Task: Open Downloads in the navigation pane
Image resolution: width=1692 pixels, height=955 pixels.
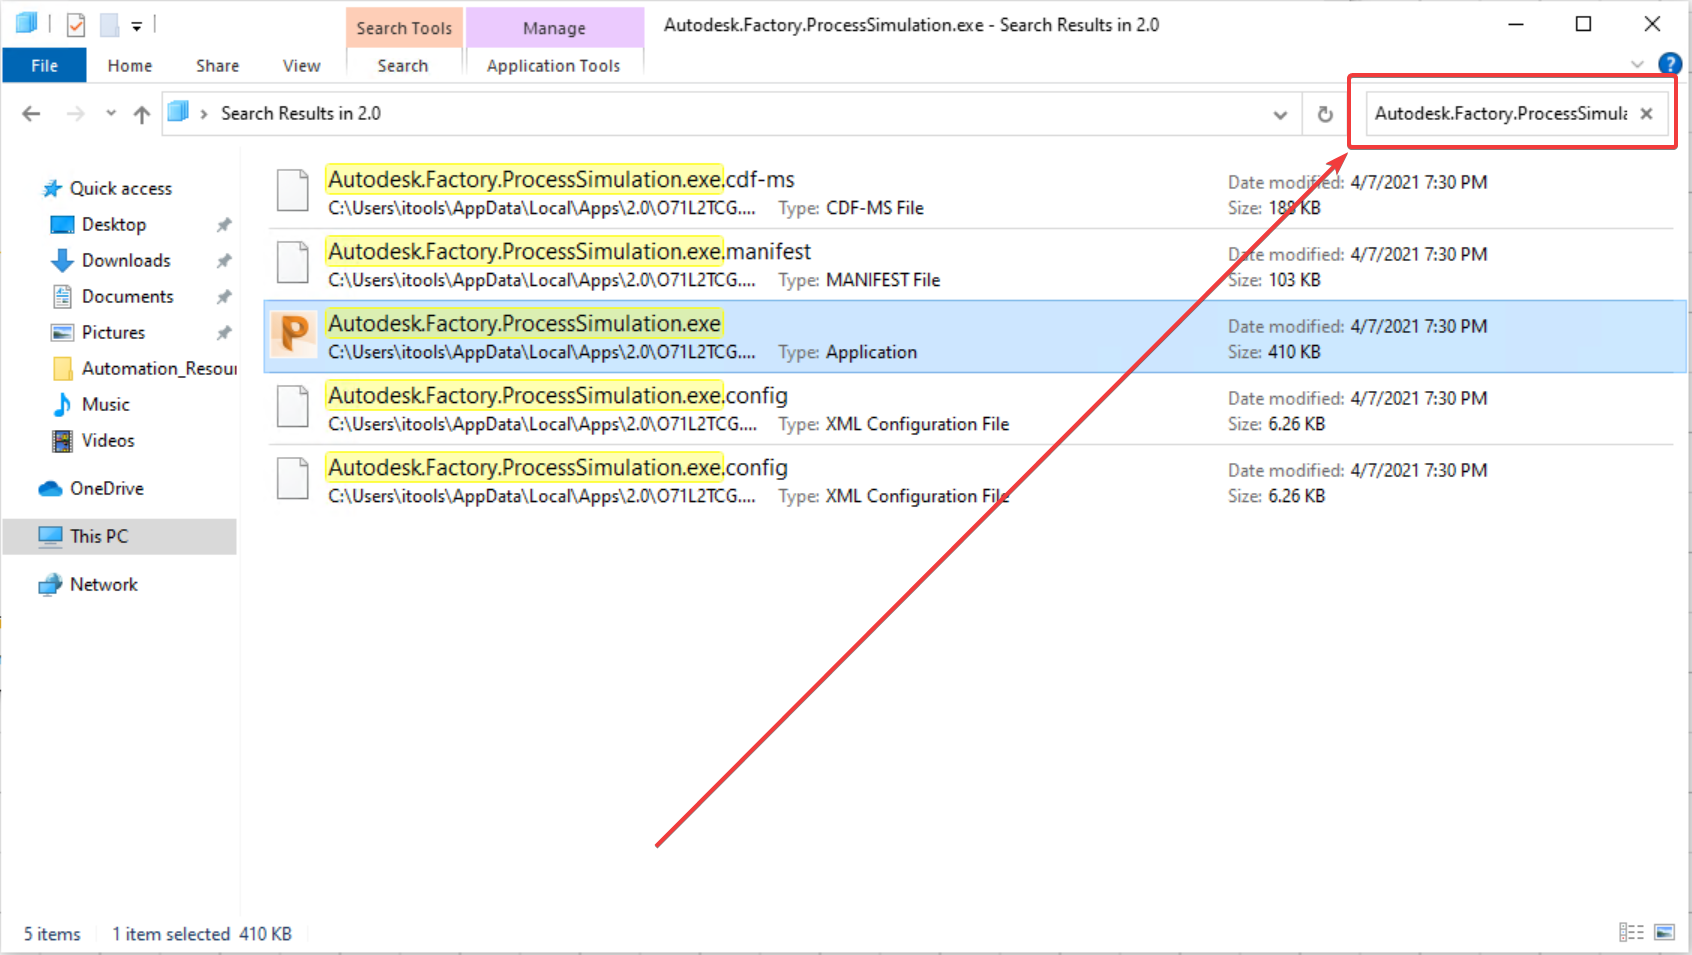Action: (126, 261)
